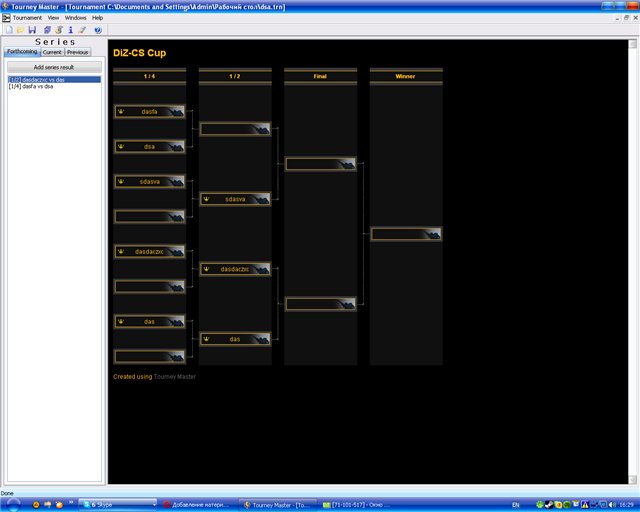Switch to the Current series tab
Screen dimensions: 640x512
(x=51, y=52)
